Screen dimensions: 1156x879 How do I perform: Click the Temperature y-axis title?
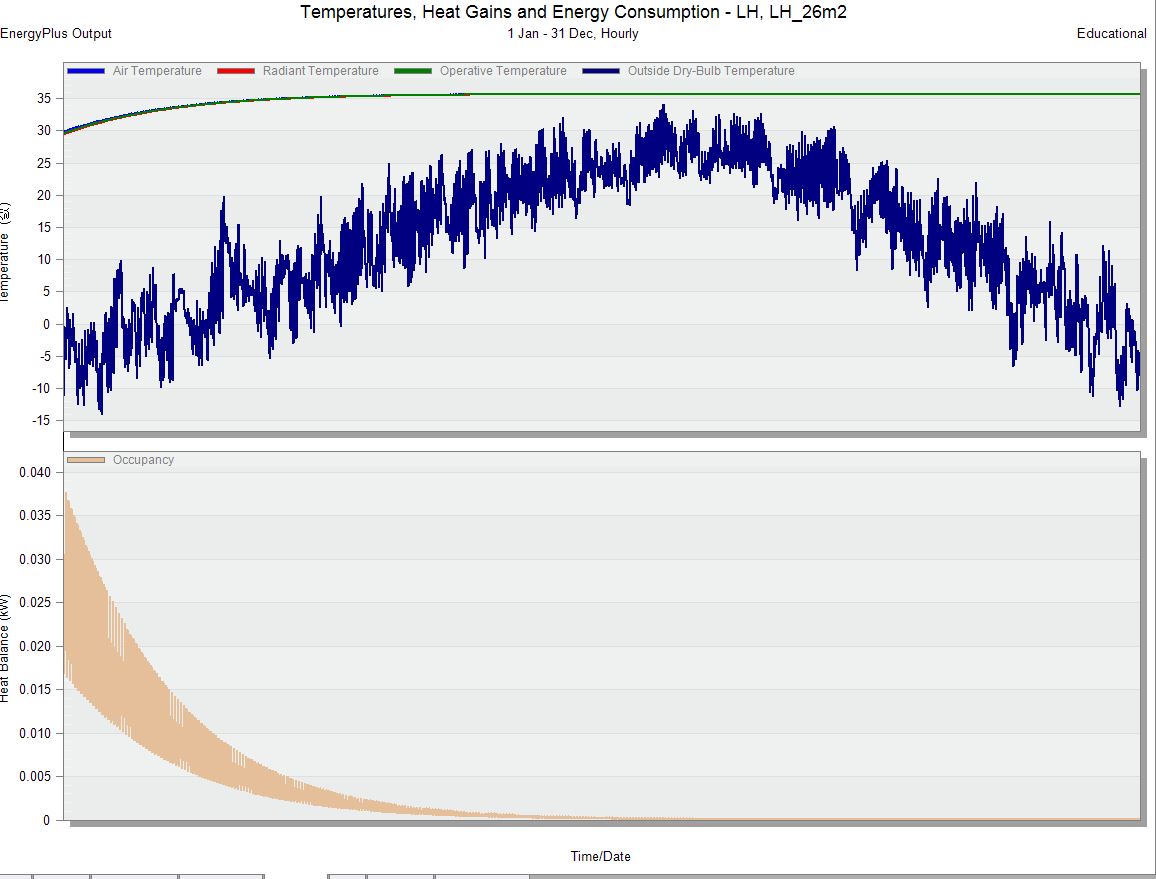pos(6,253)
